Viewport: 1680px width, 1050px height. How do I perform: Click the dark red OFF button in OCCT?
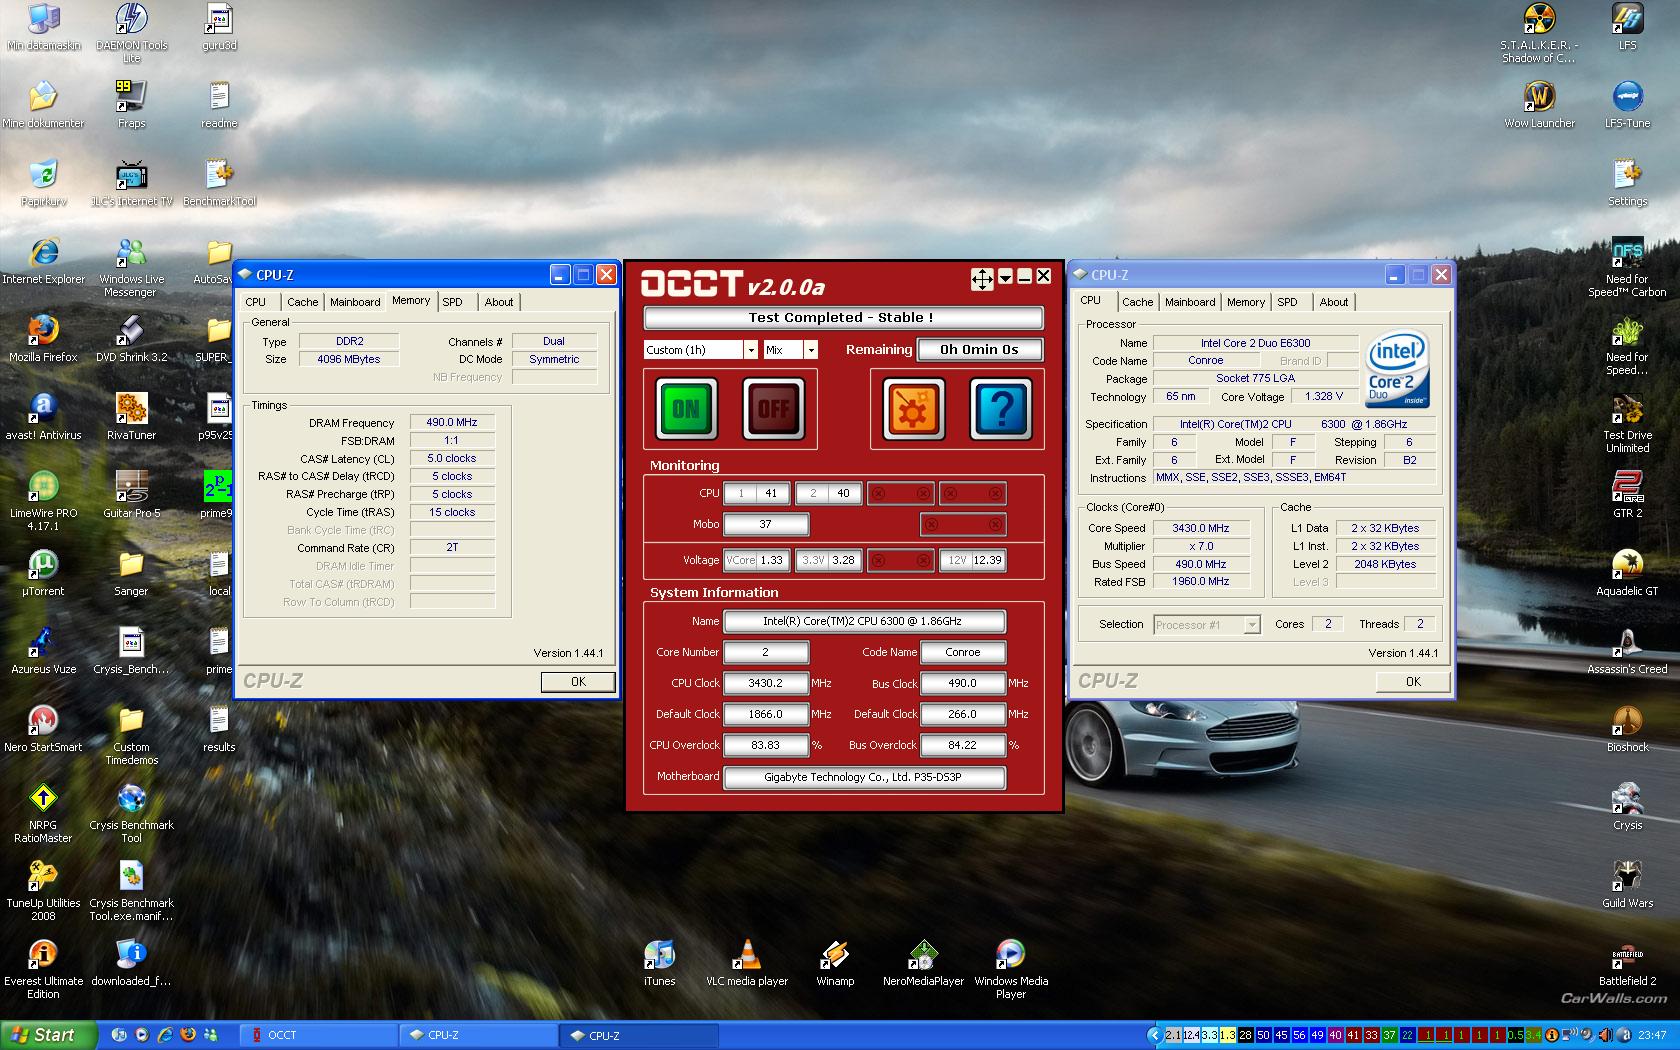(x=774, y=409)
